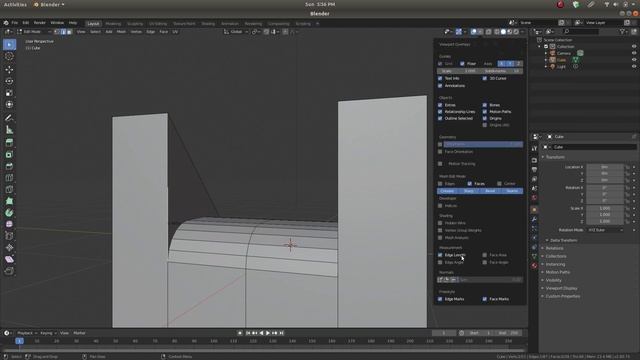Screen dimensions: 640x360
Task: Select the Measure tool
Action: (x=9, y=130)
